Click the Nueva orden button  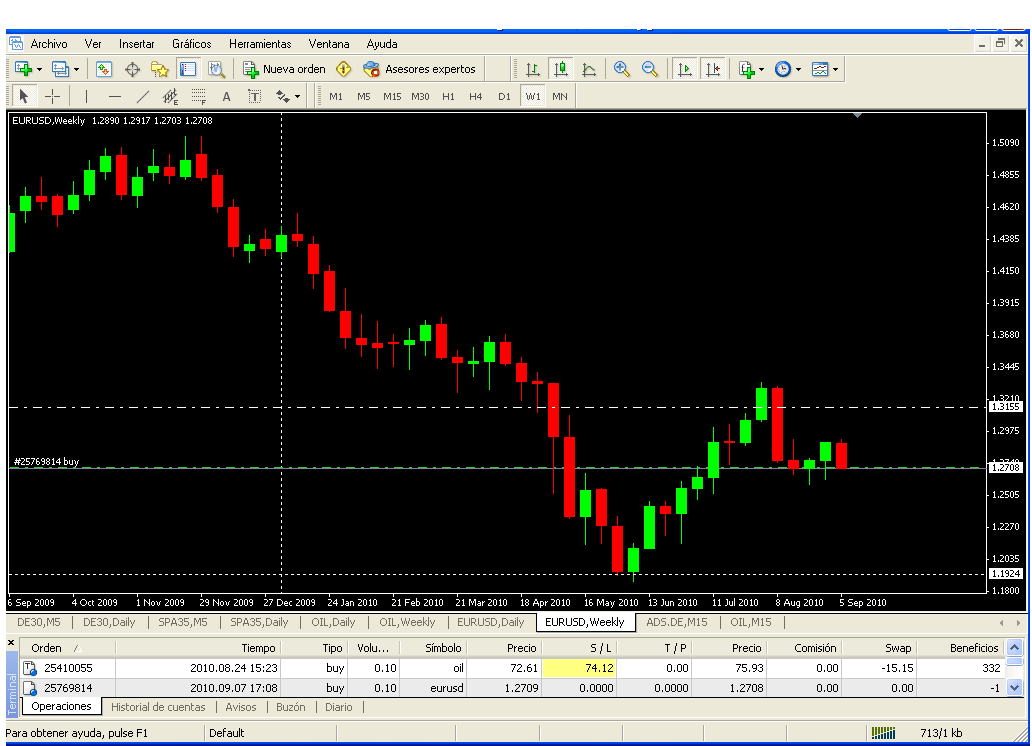(x=285, y=69)
